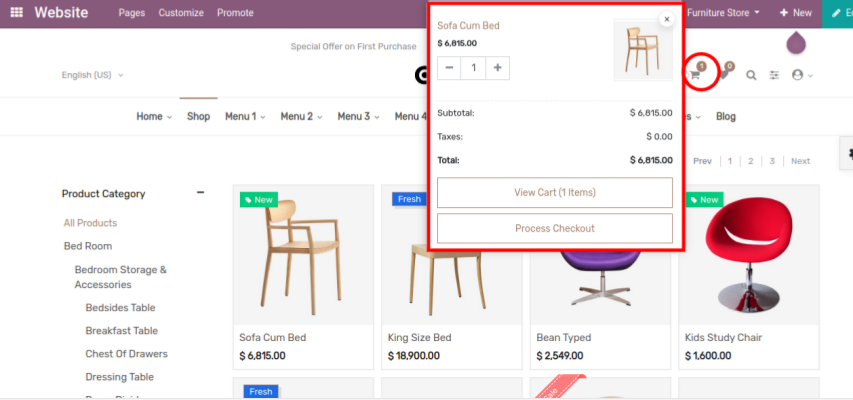
Task: Collapse the Product Category section
Action: (200, 193)
